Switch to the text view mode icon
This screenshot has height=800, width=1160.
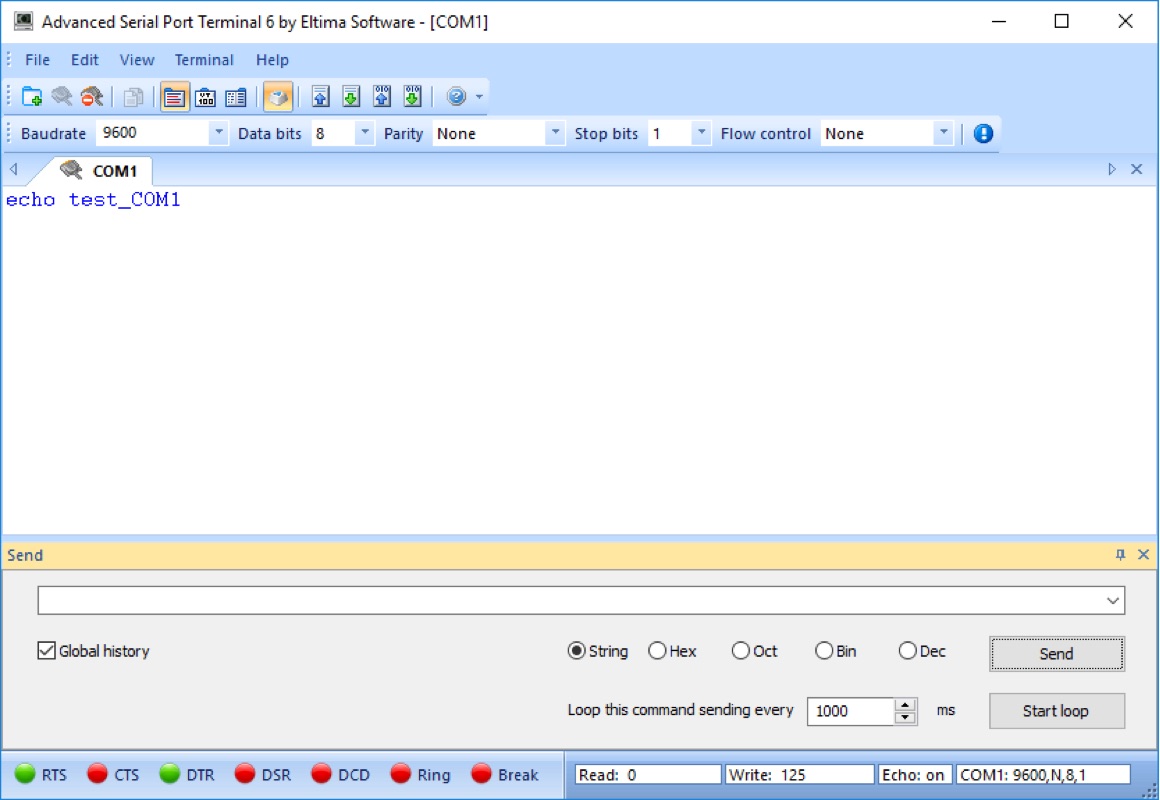175,97
